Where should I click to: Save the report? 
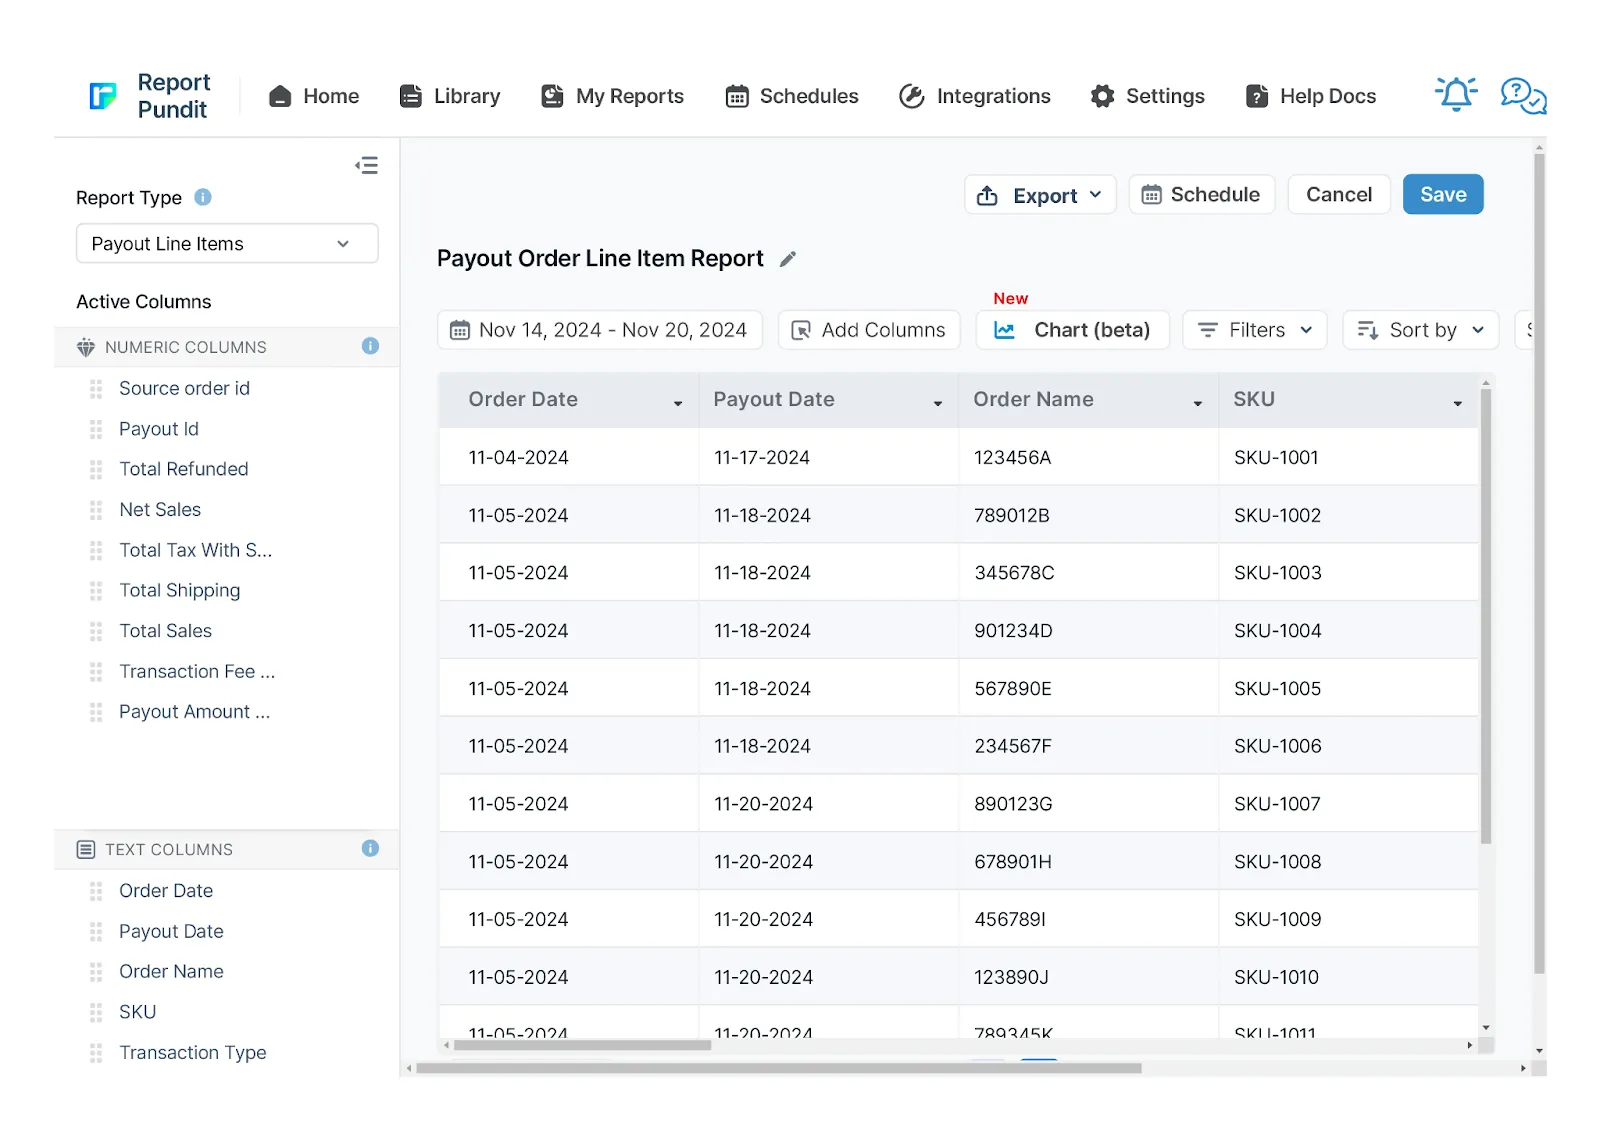pos(1443,194)
